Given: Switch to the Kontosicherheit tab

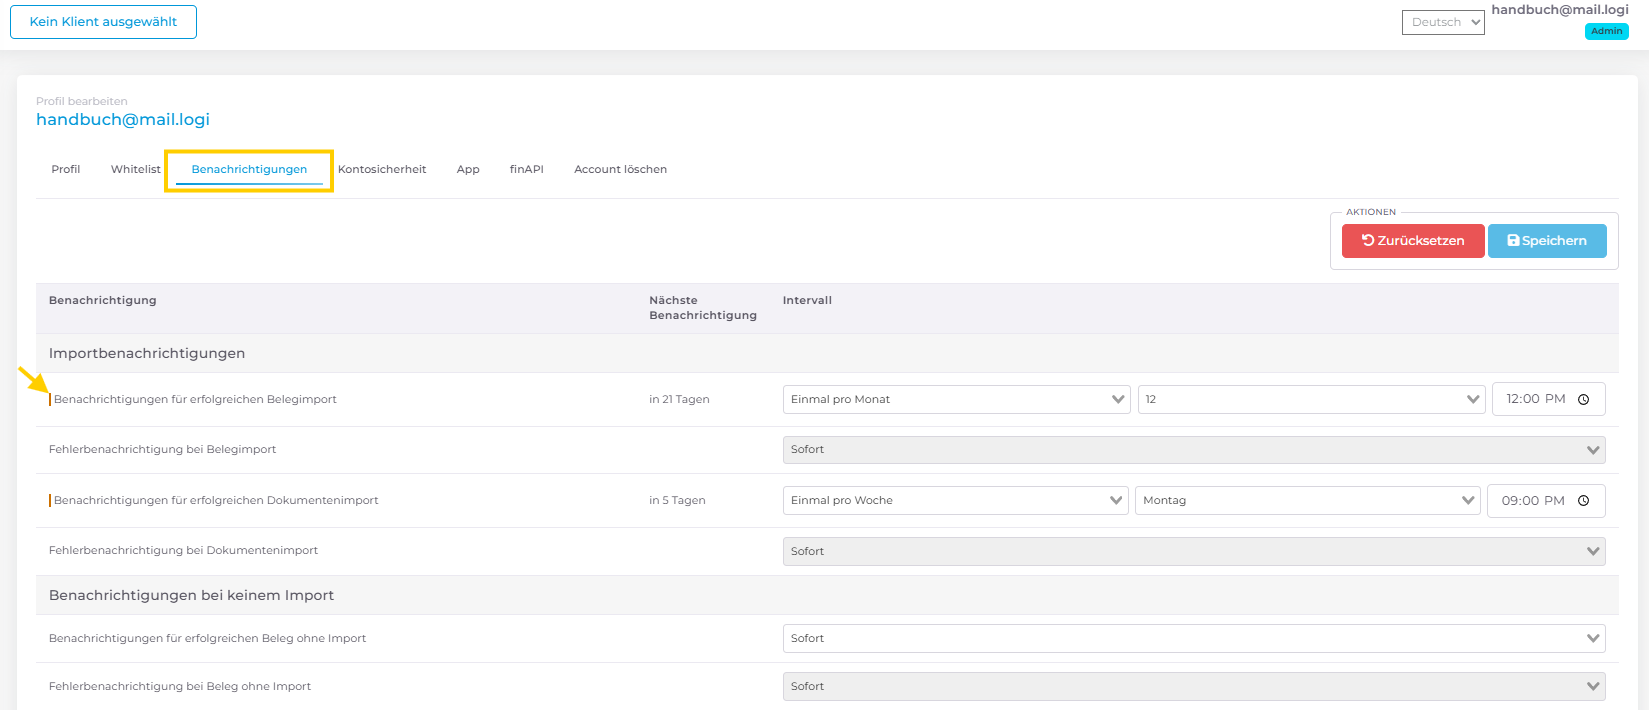Looking at the screenshot, I should coord(382,169).
